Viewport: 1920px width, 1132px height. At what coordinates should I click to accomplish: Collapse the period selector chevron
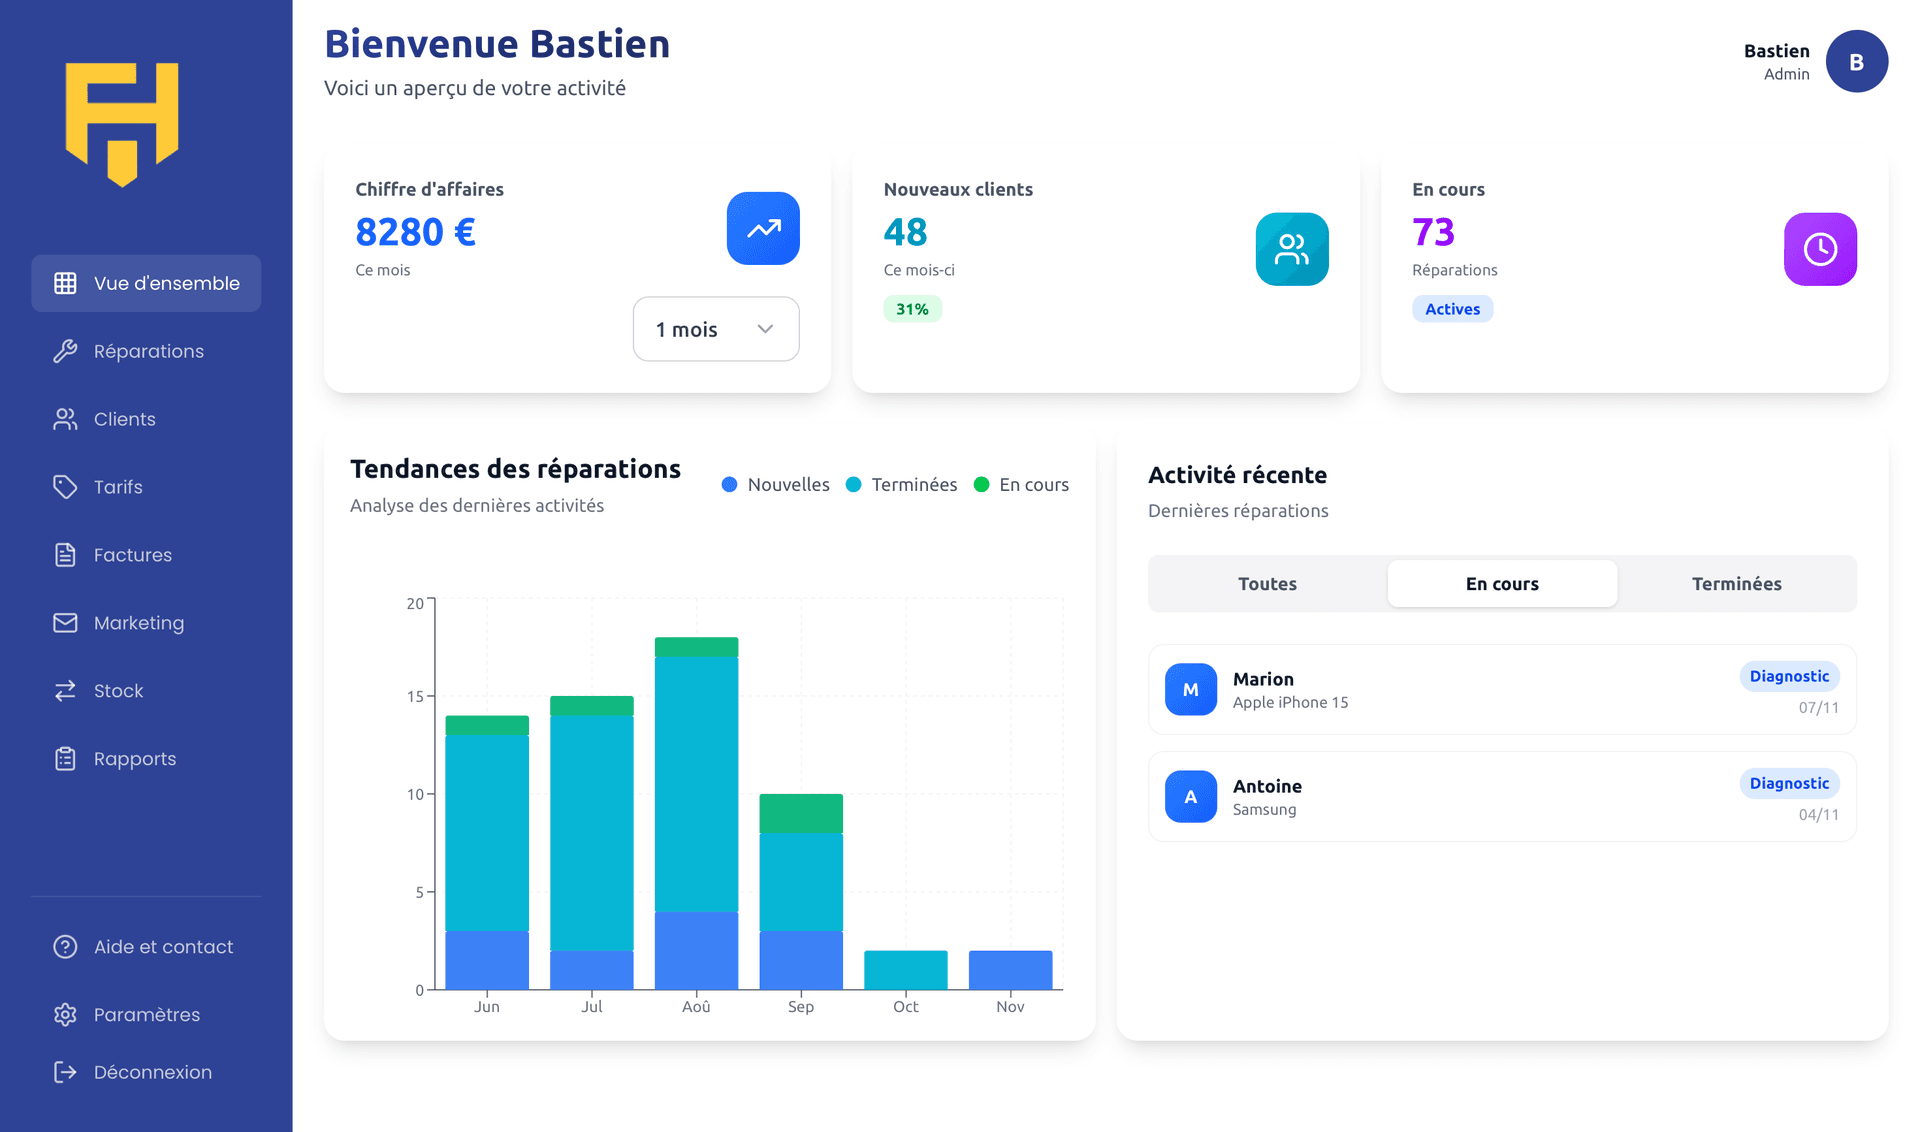click(765, 329)
